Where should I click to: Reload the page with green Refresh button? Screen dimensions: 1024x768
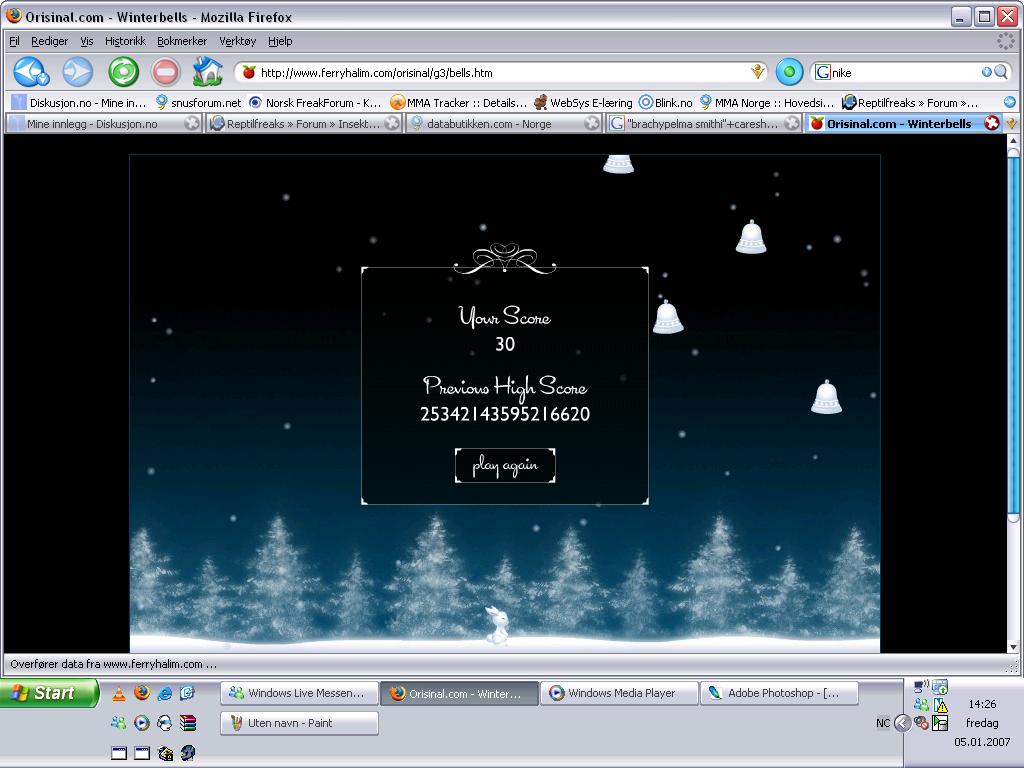tap(123, 72)
